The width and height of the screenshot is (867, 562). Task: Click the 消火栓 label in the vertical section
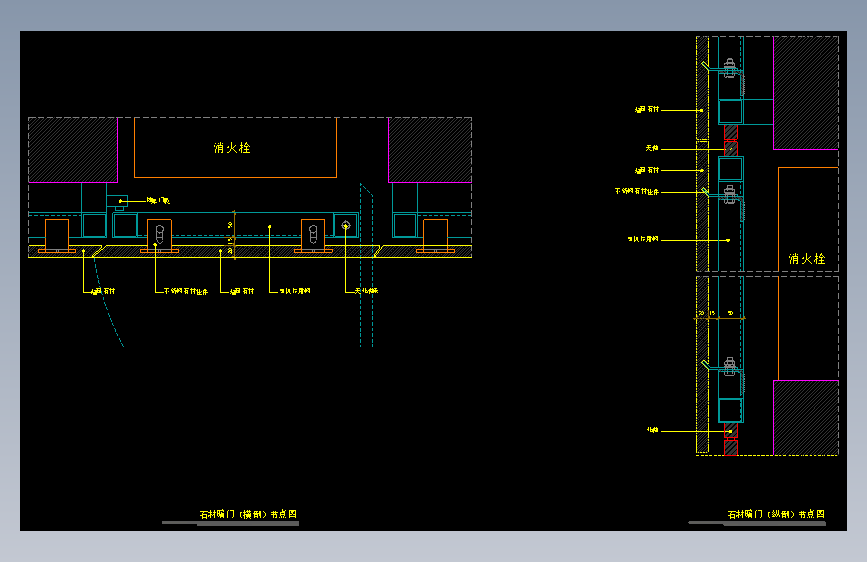(x=807, y=259)
